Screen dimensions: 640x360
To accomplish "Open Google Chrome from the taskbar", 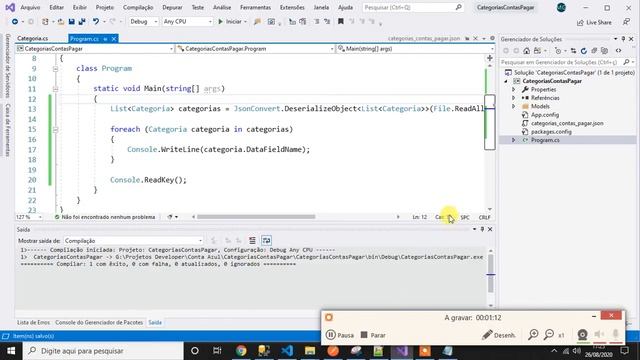I will [x=241, y=351].
